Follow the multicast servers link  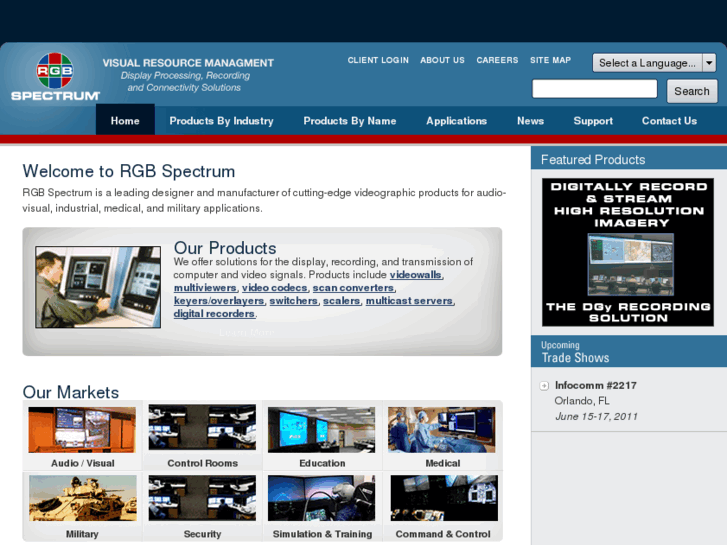(409, 301)
